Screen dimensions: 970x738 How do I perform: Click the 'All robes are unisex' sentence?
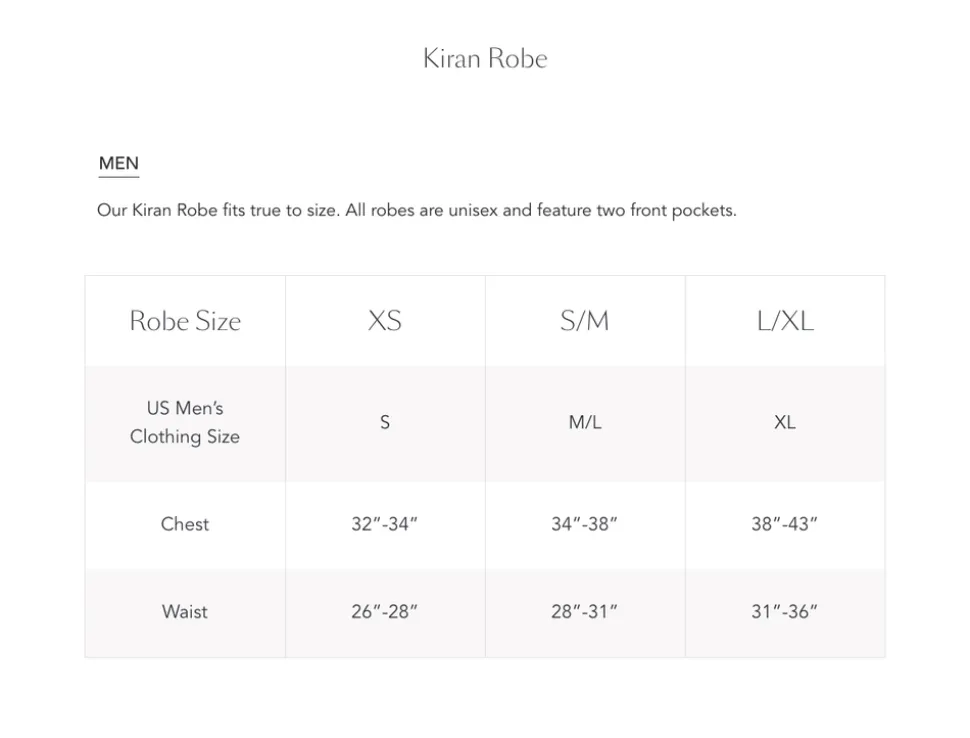click(540, 211)
